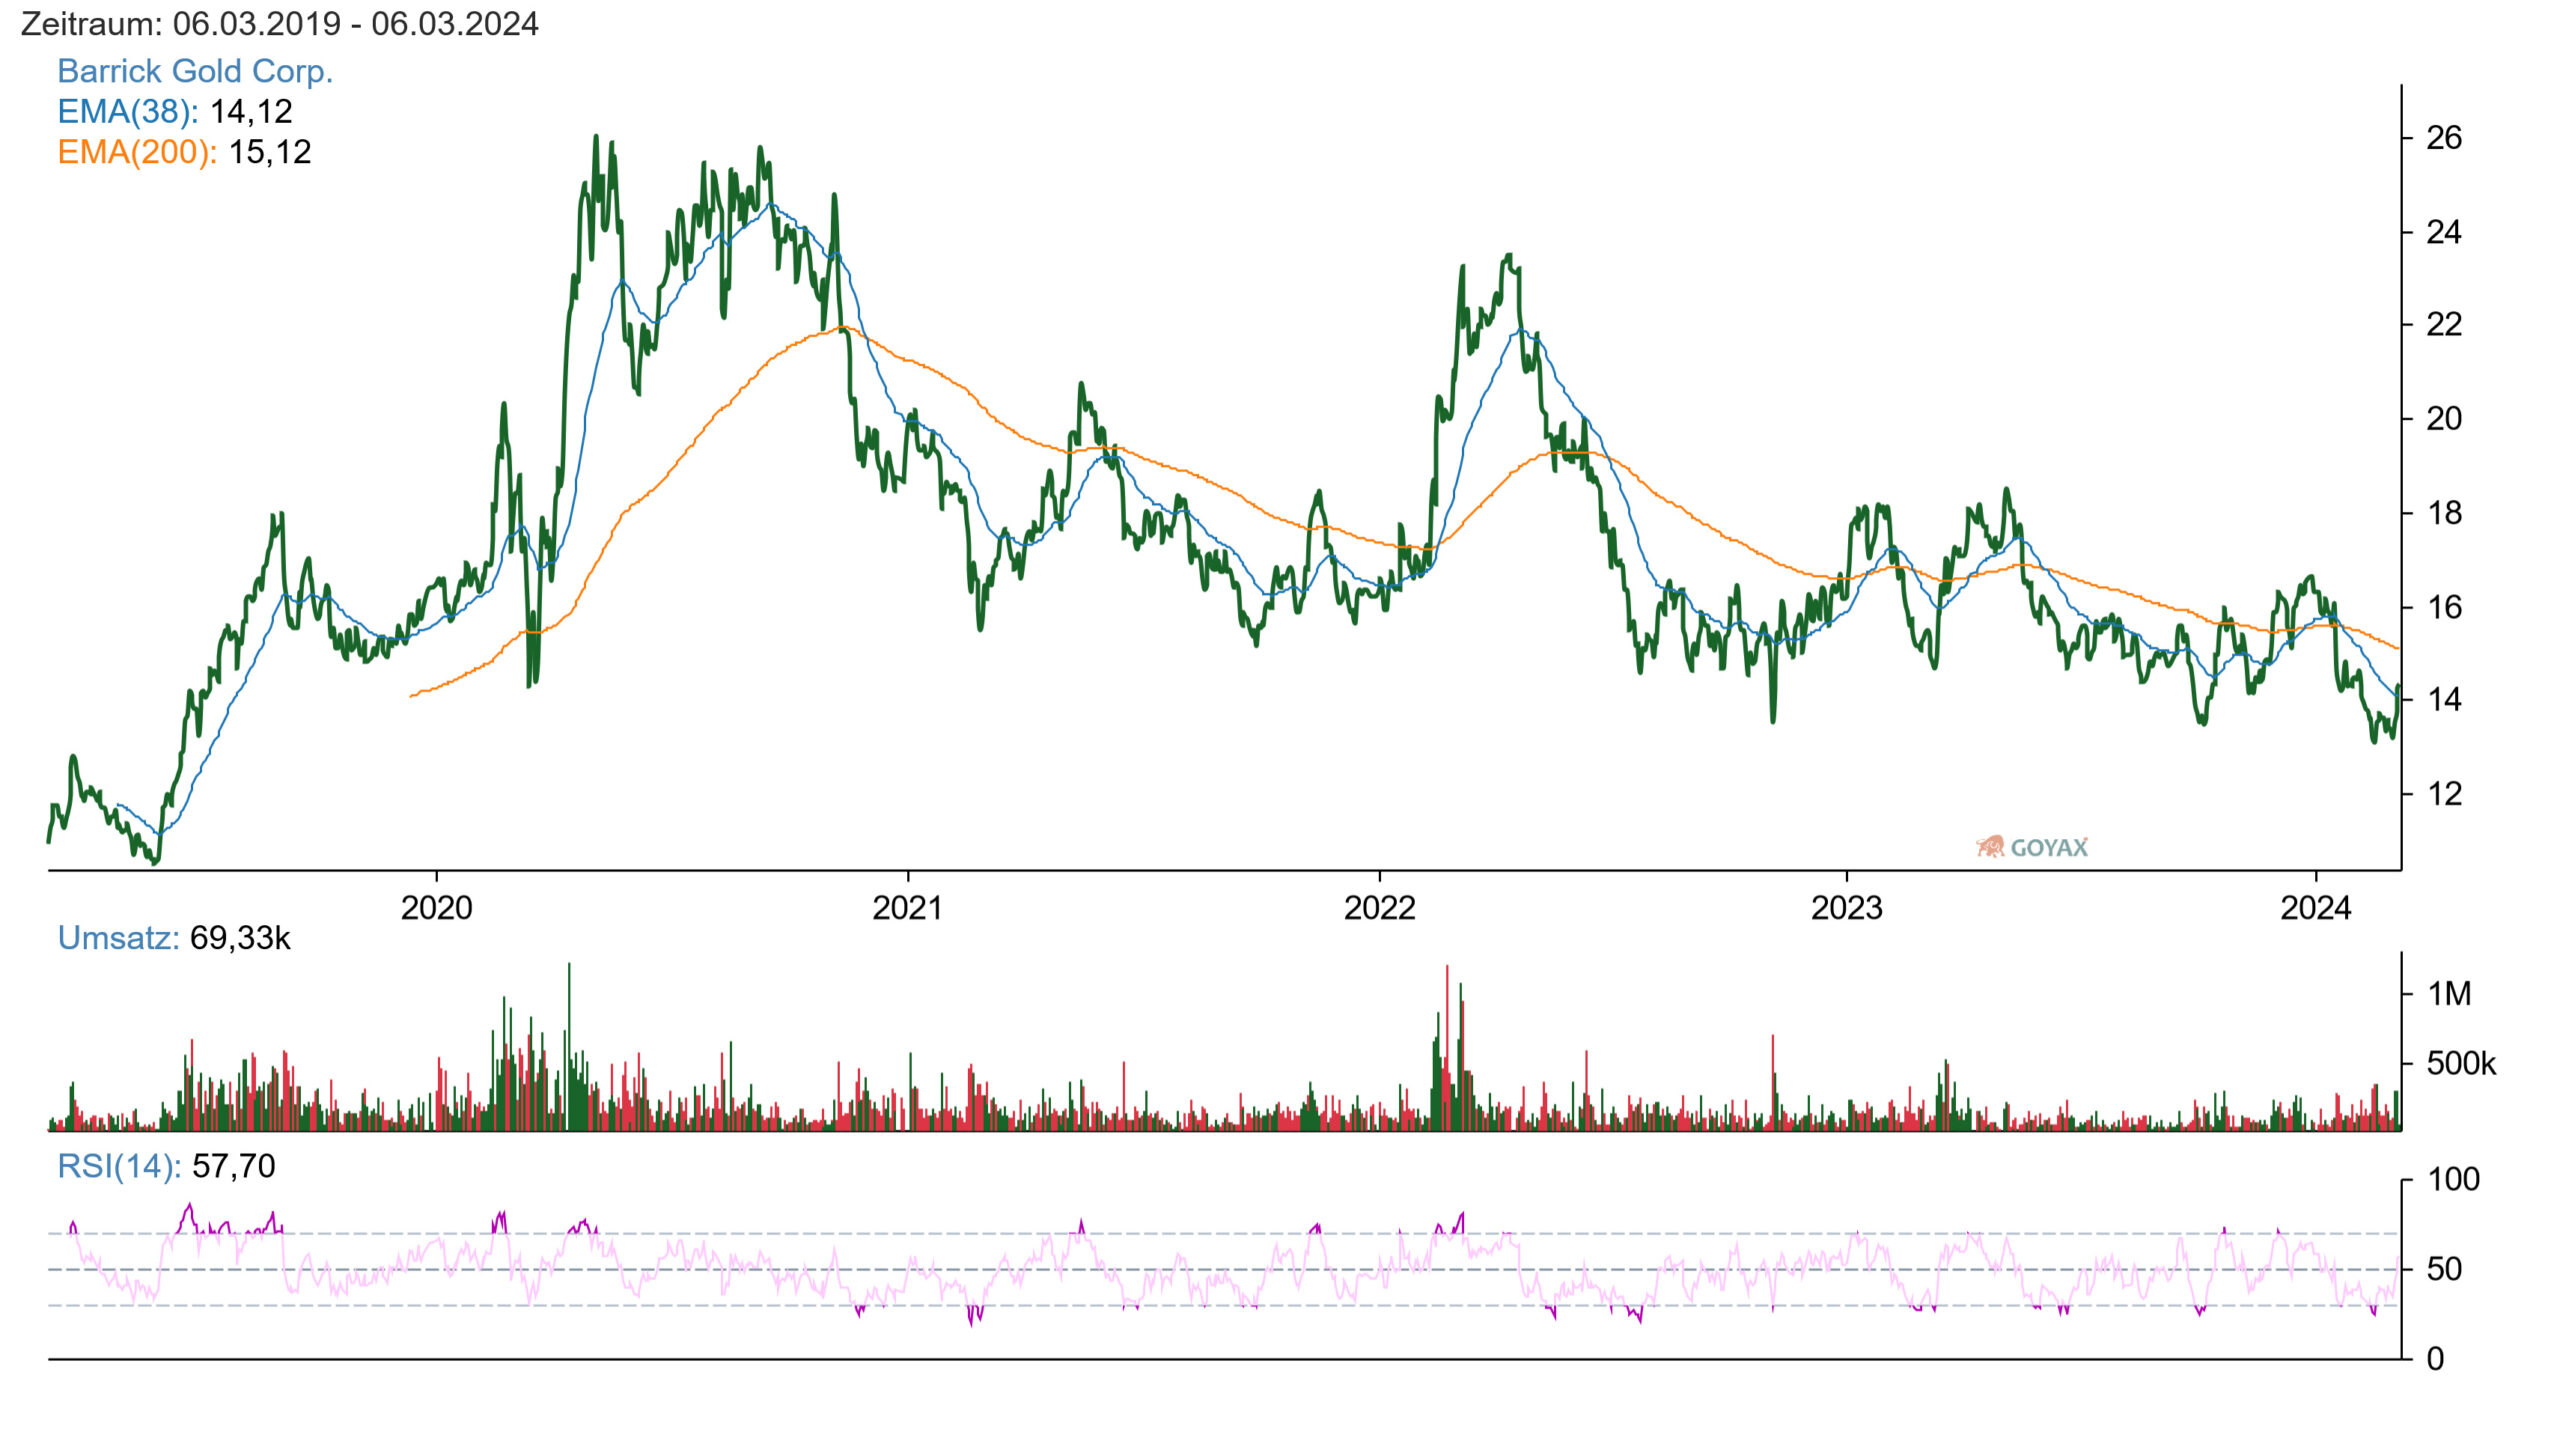Click the price axis label 16
Viewport: 2560px width, 1429px height.
tap(2444, 607)
